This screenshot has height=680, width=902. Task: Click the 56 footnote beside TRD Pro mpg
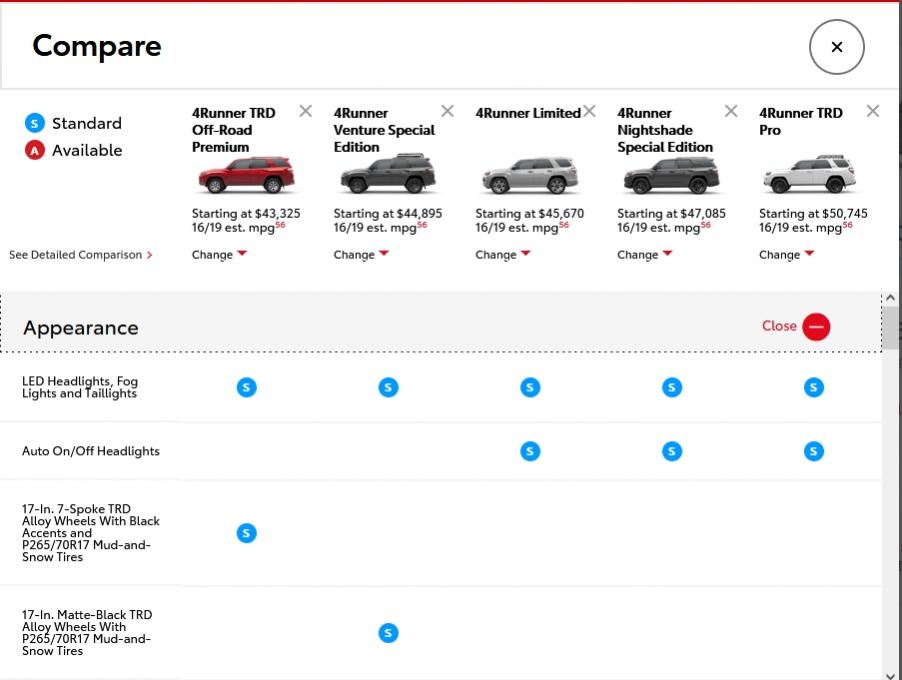point(847,225)
